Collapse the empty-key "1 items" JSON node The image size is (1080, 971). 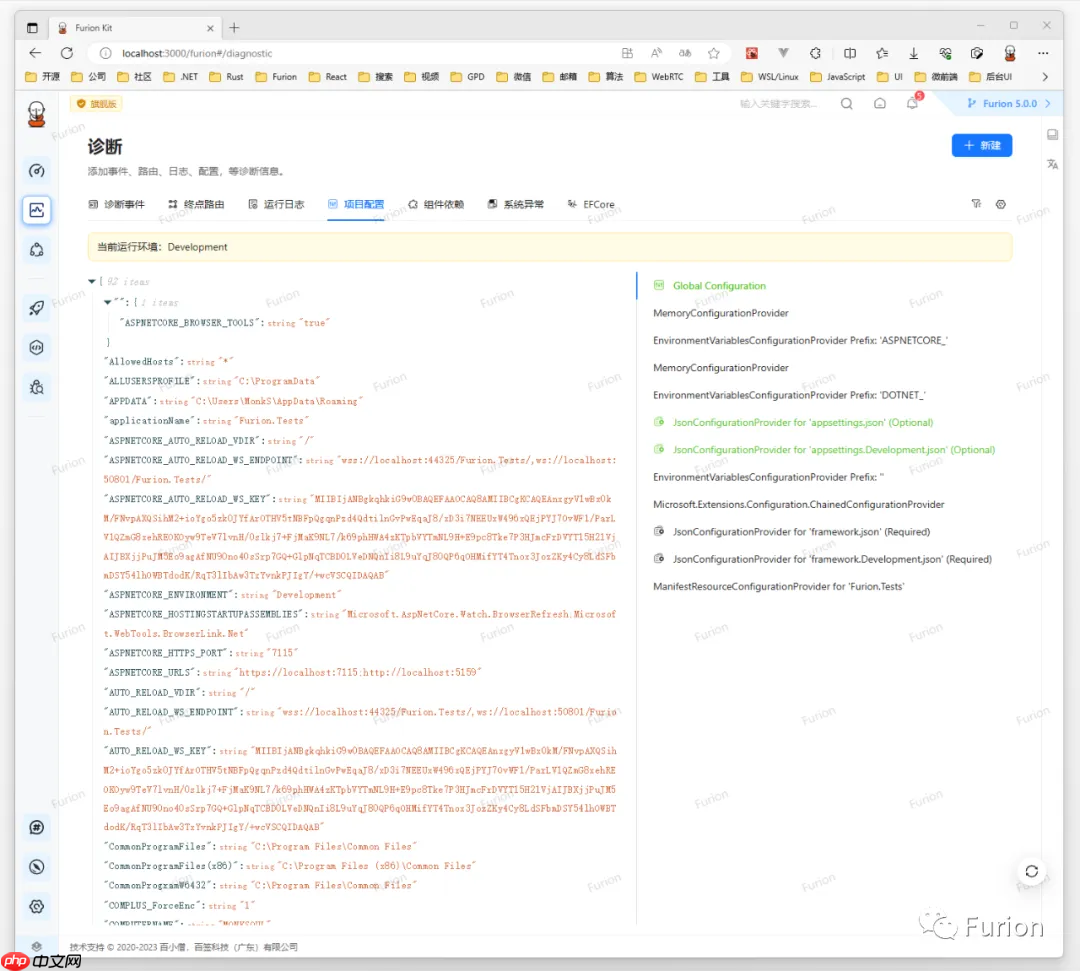coord(108,302)
